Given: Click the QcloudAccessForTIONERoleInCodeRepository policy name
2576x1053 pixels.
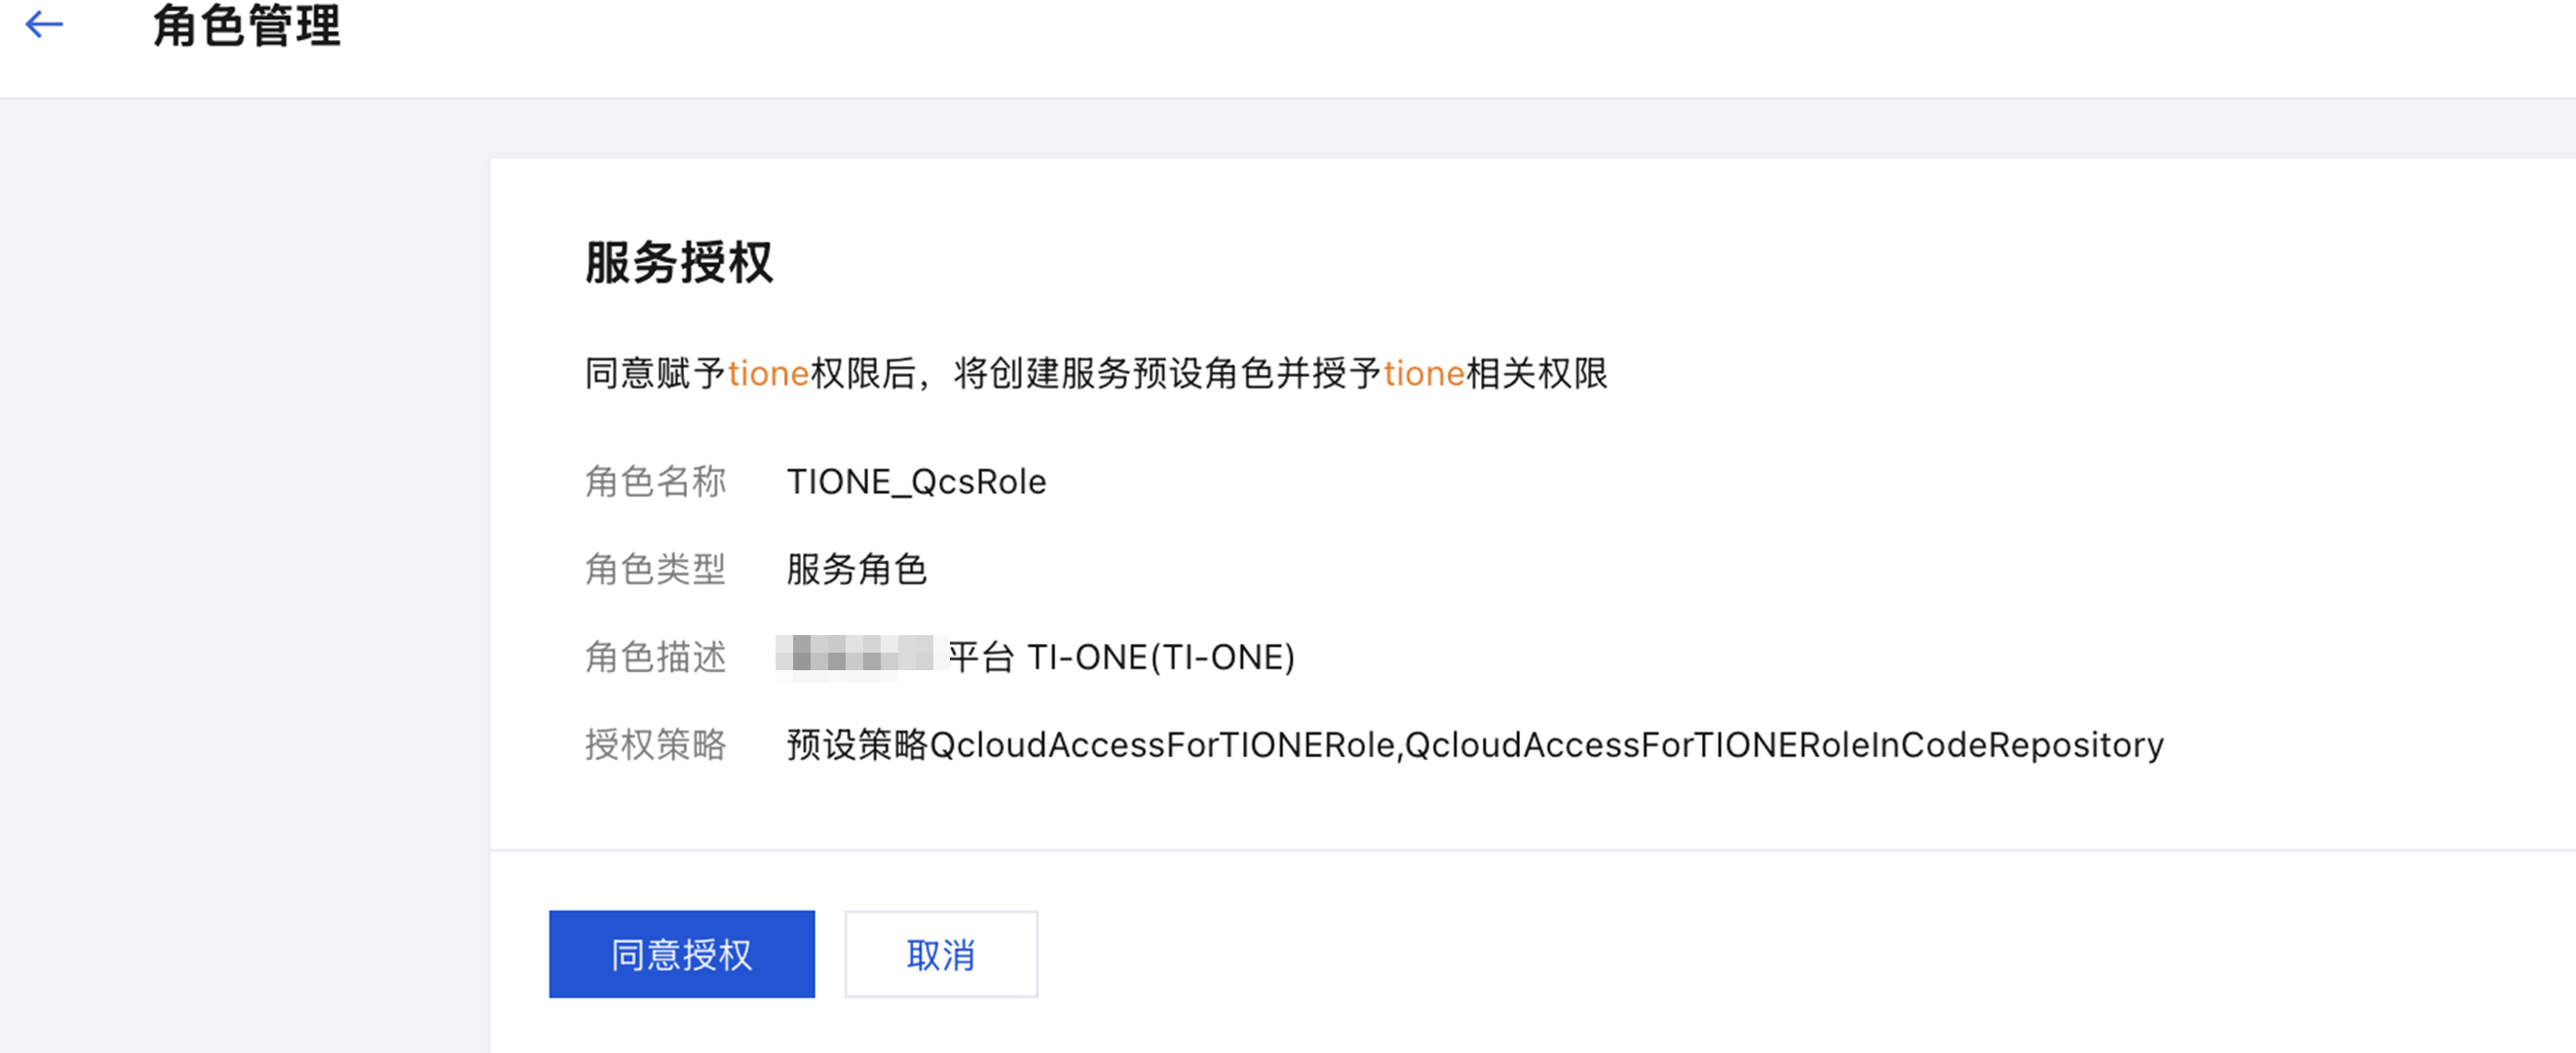Looking at the screenshot, I should click(1784, 745).
